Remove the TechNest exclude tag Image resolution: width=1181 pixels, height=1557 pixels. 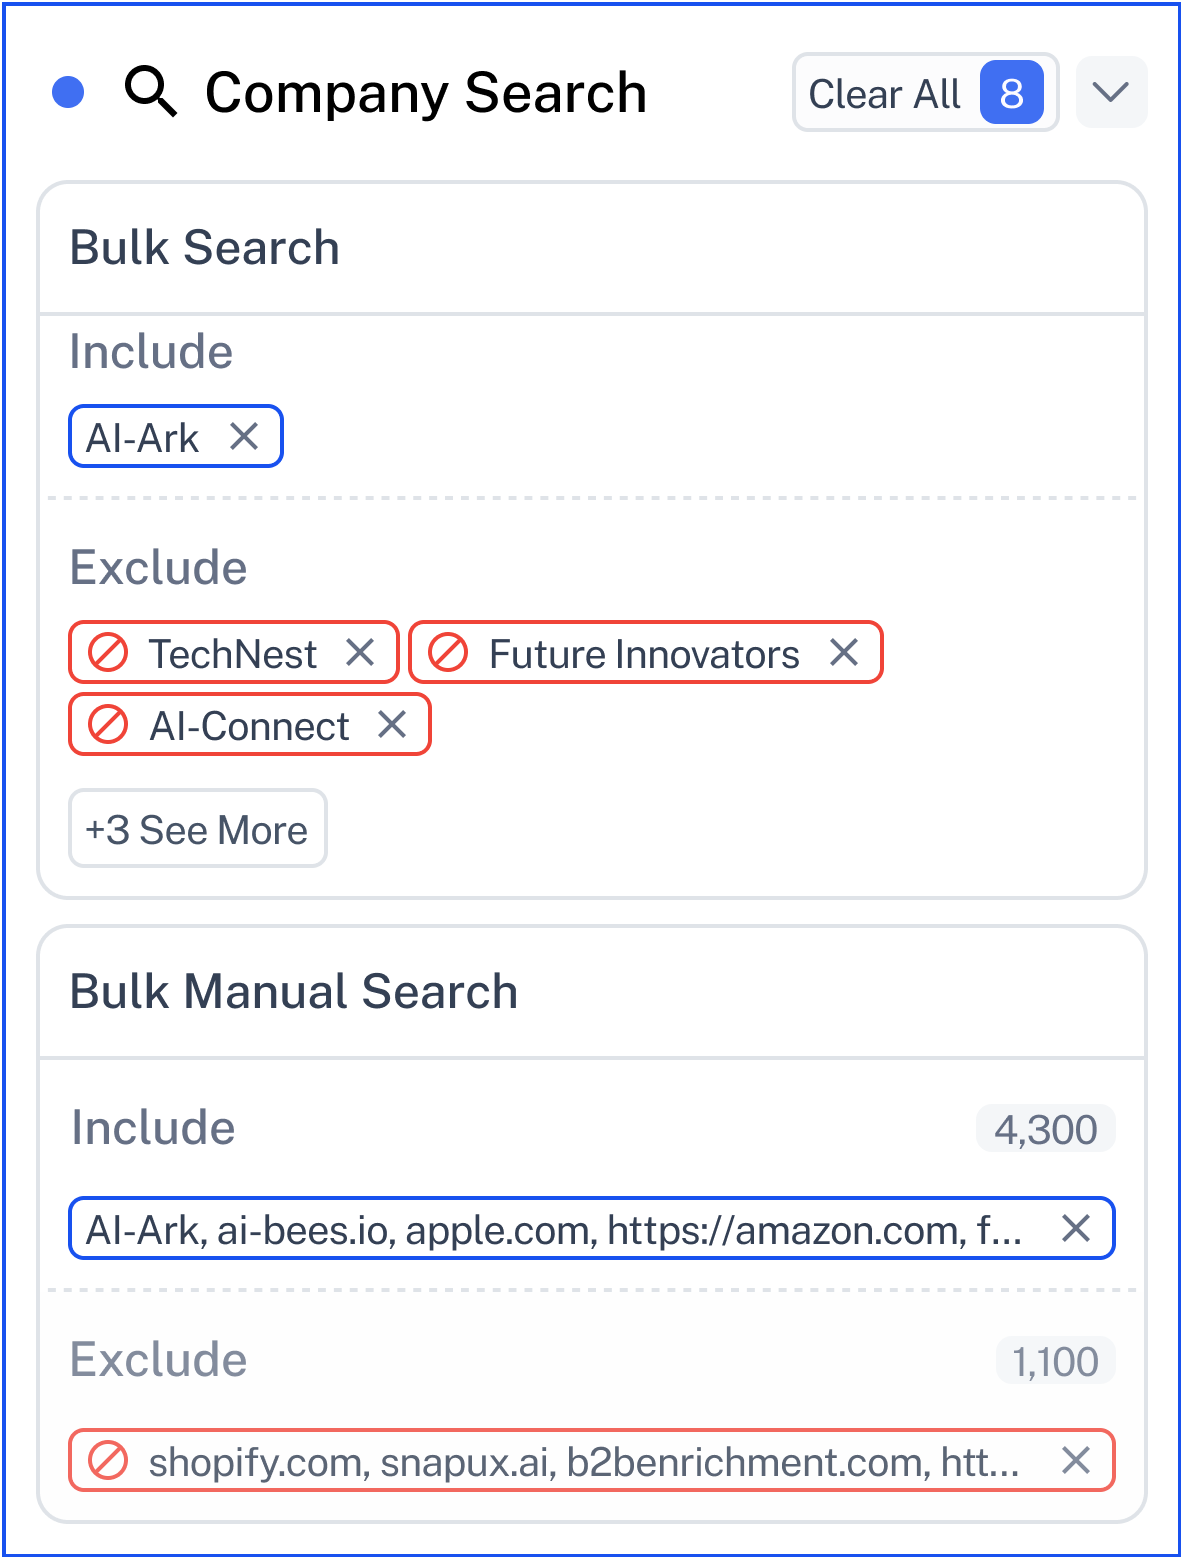point(360,652)
